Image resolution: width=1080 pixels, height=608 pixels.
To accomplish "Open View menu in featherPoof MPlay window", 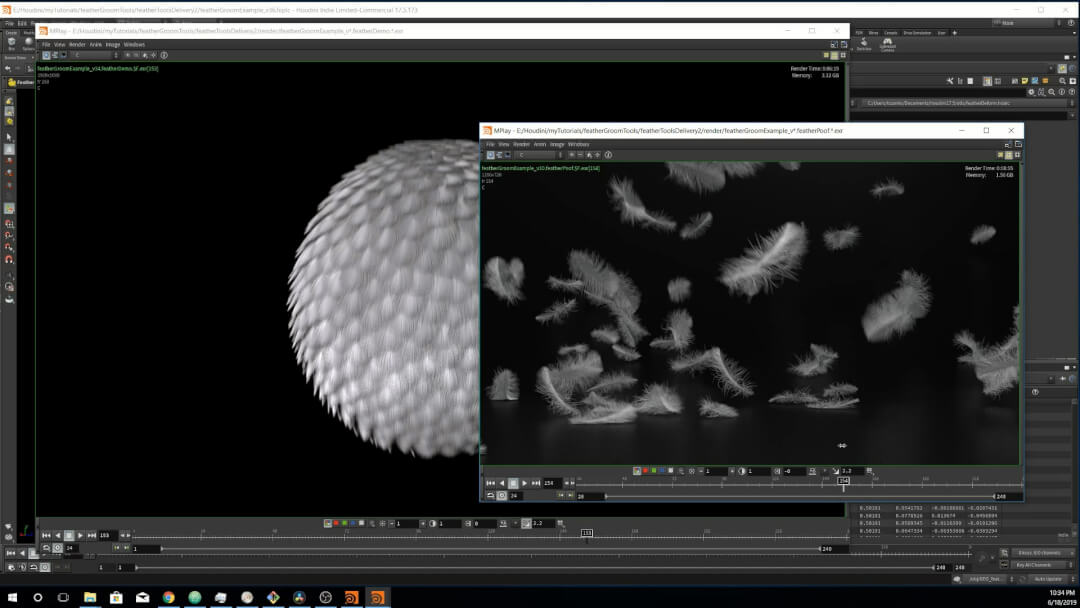I will (504, 145).
